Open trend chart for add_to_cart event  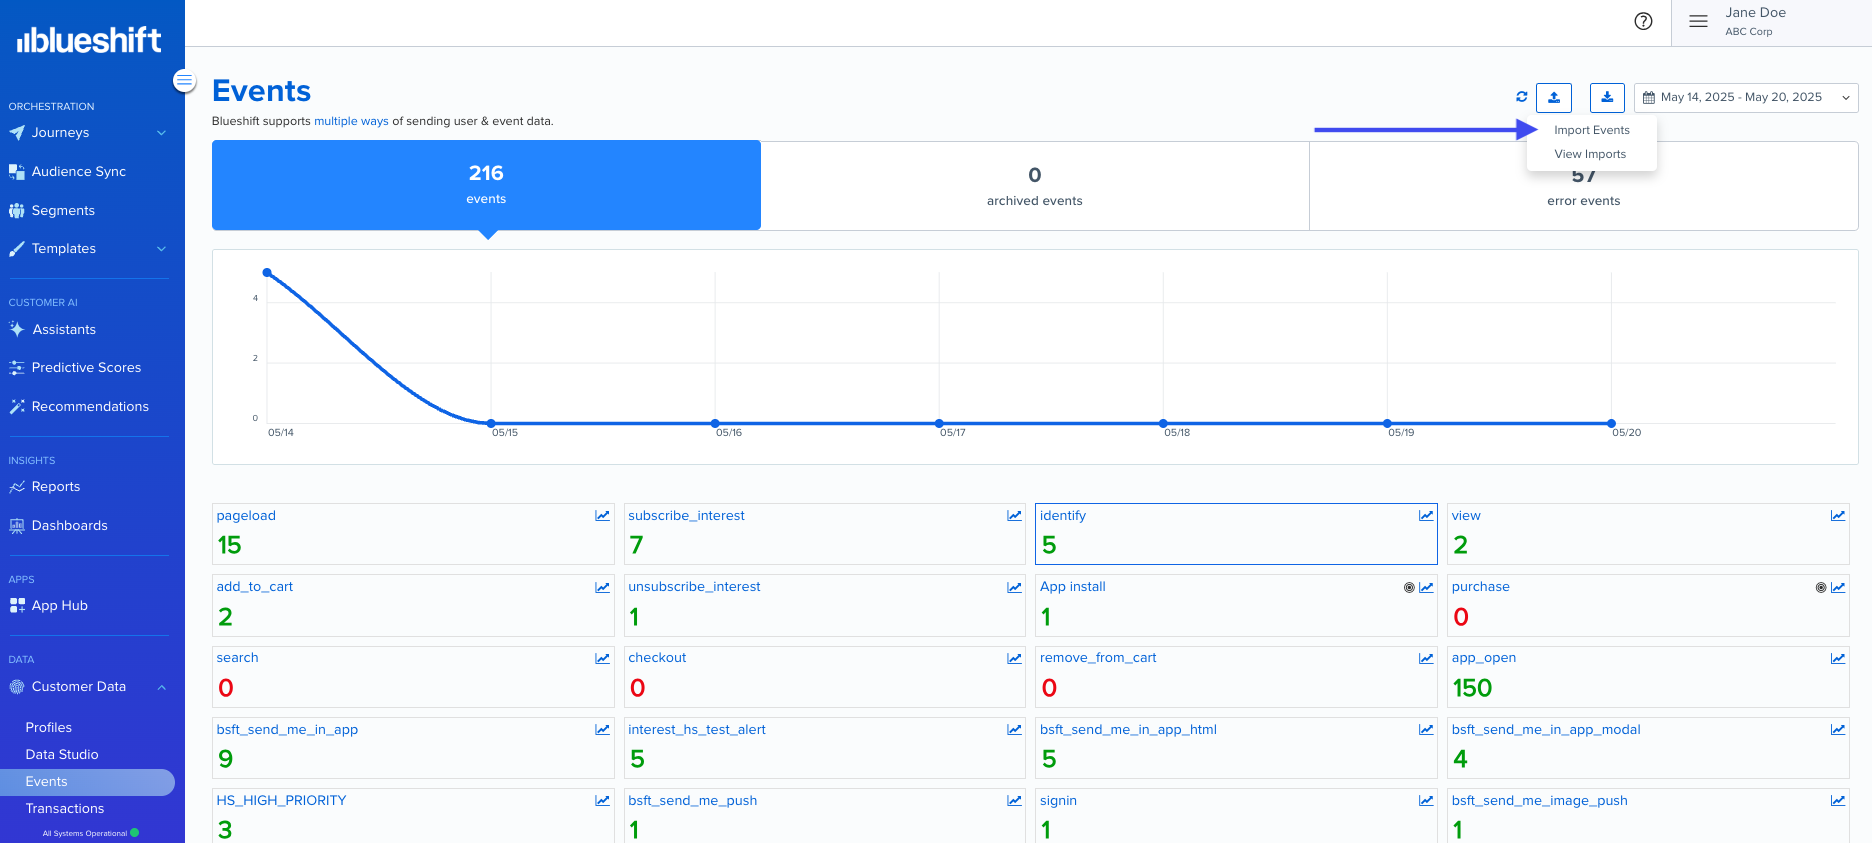pyautogui.click(x=602, y=587)
